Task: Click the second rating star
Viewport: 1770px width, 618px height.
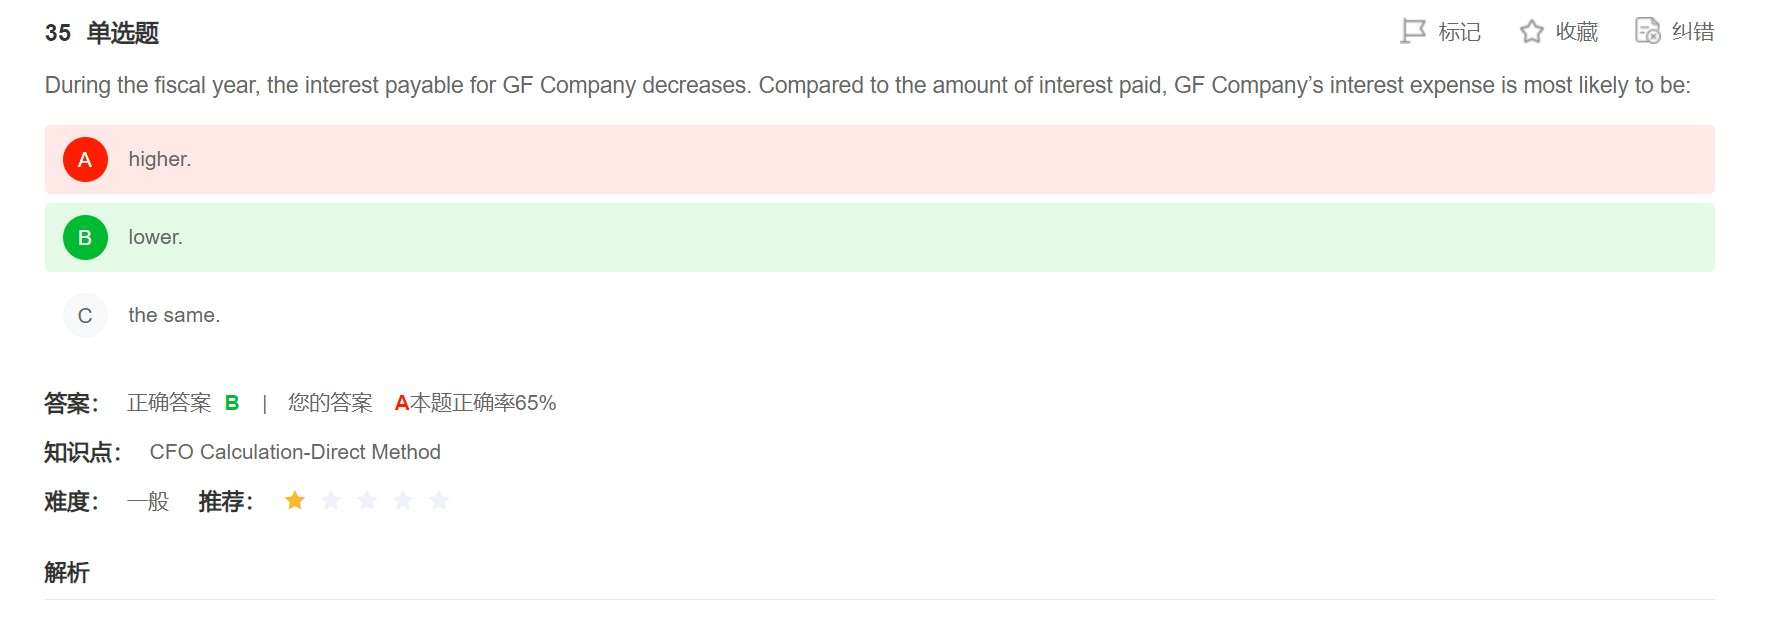Action: 331,500
